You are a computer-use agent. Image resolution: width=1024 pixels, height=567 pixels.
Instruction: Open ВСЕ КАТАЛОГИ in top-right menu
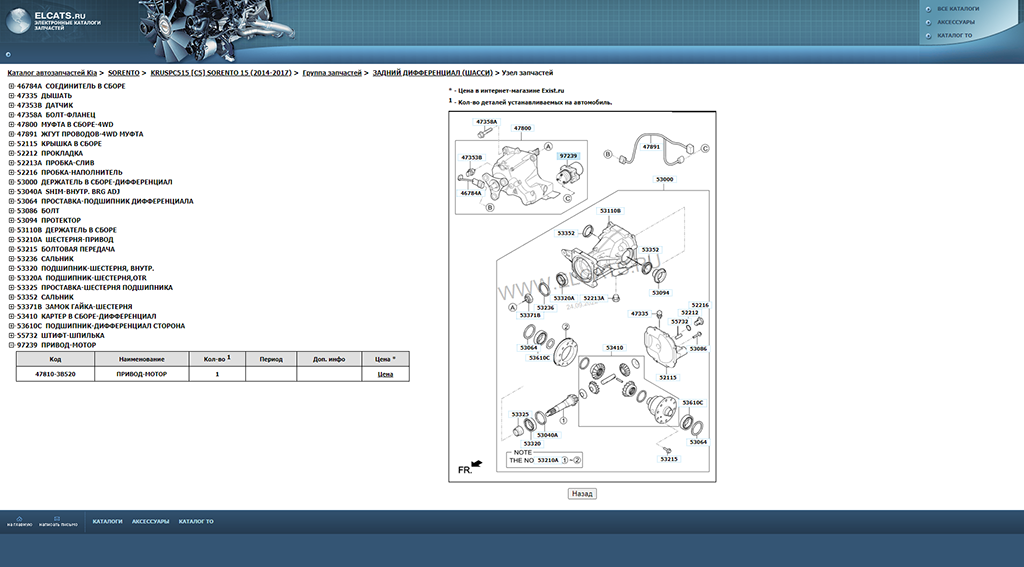coord(957,8)
